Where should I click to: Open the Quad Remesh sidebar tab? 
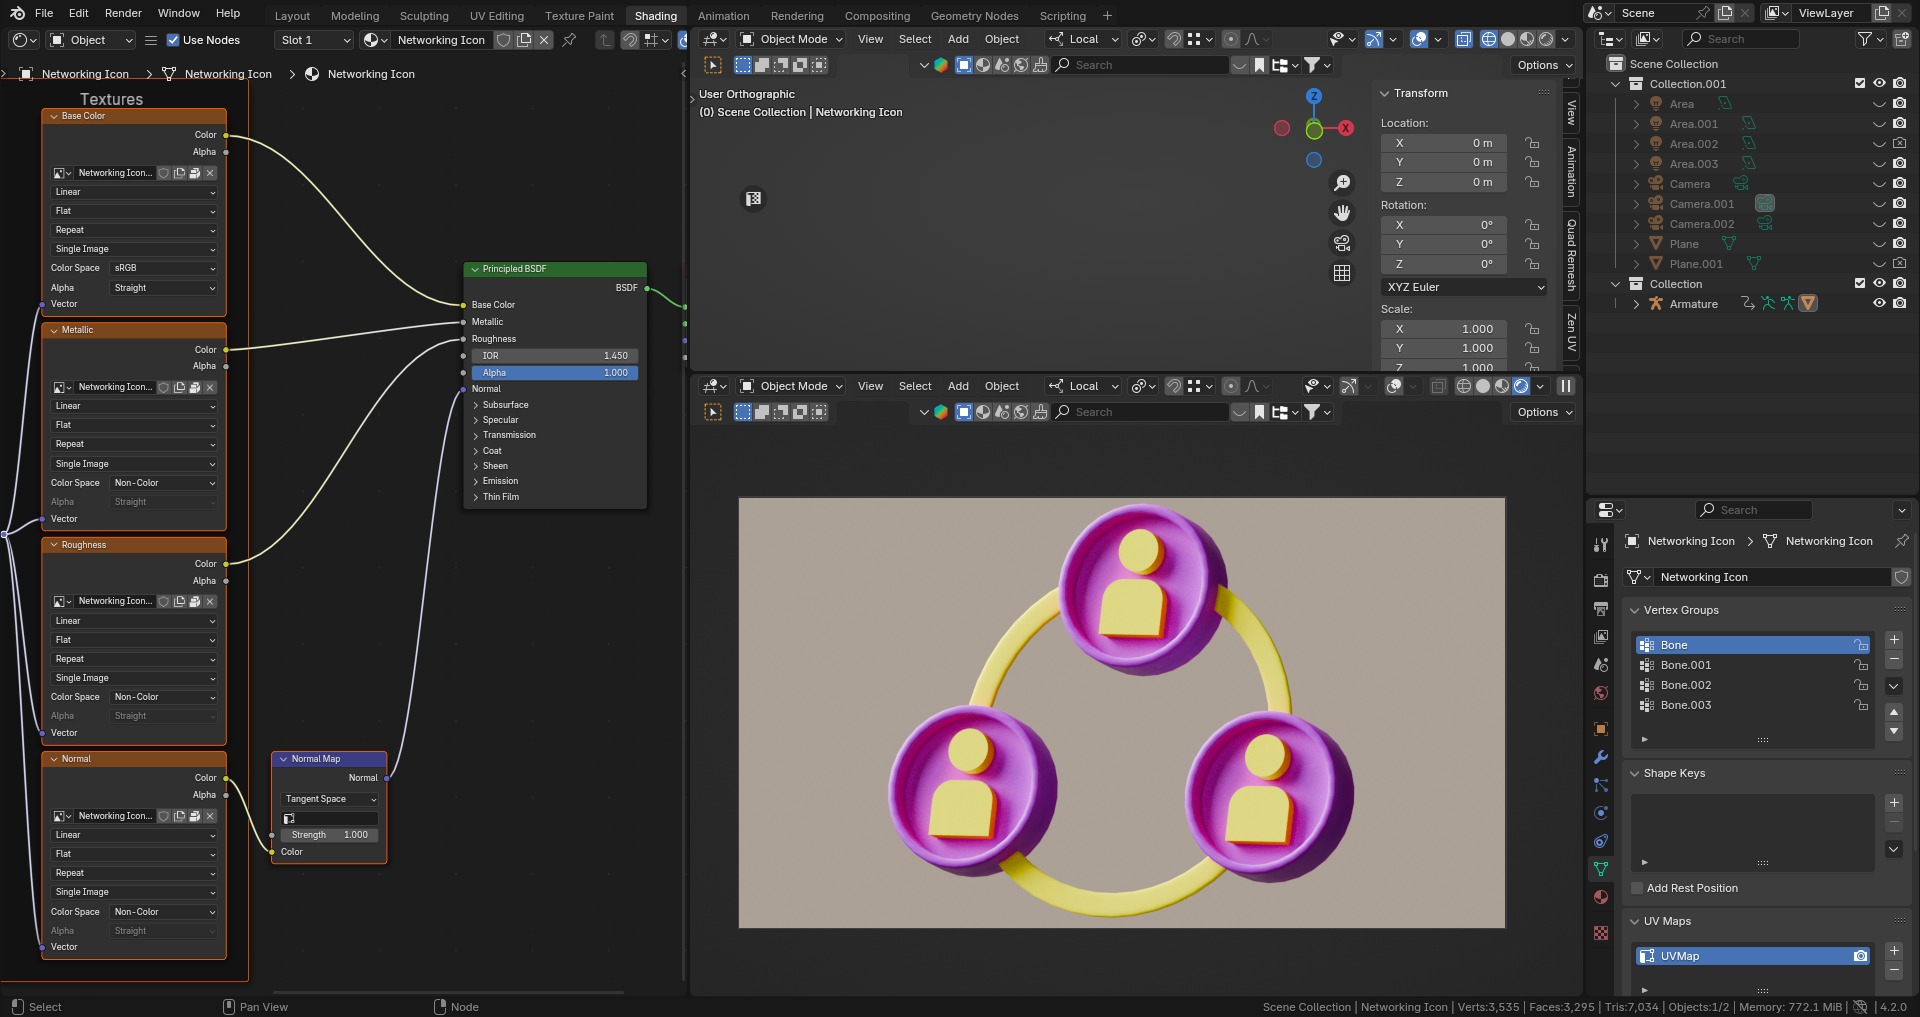coord(1572,255)
